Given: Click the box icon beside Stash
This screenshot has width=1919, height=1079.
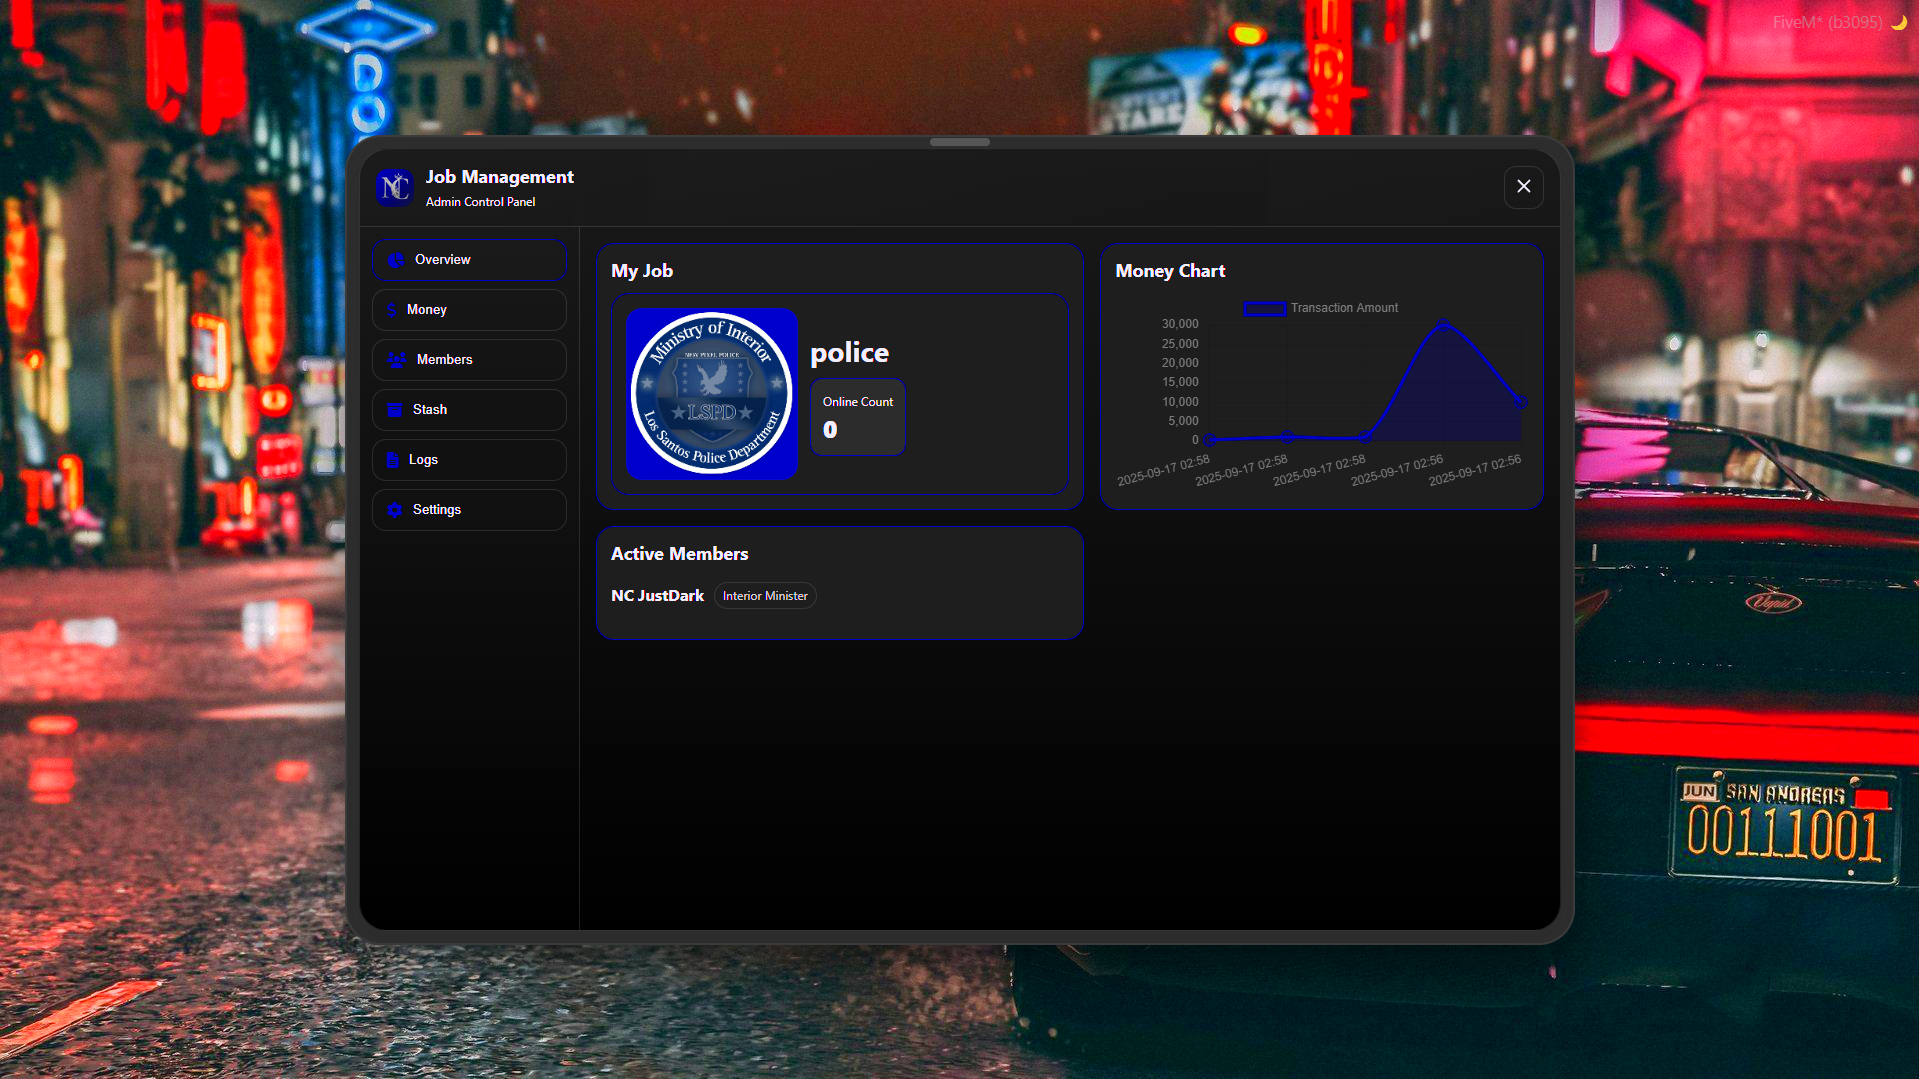Looking at the screenshot, I should coord(395,410).
